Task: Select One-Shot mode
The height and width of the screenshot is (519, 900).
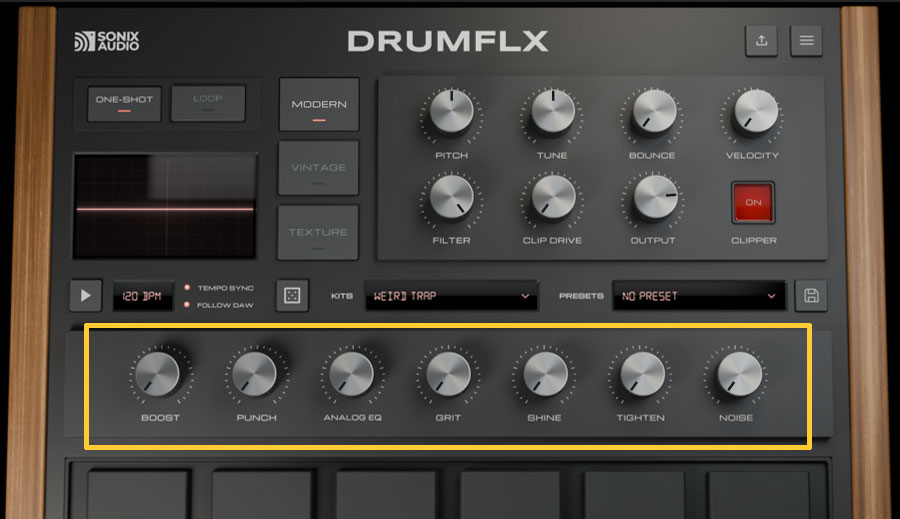Action: [x=124, y=103]
